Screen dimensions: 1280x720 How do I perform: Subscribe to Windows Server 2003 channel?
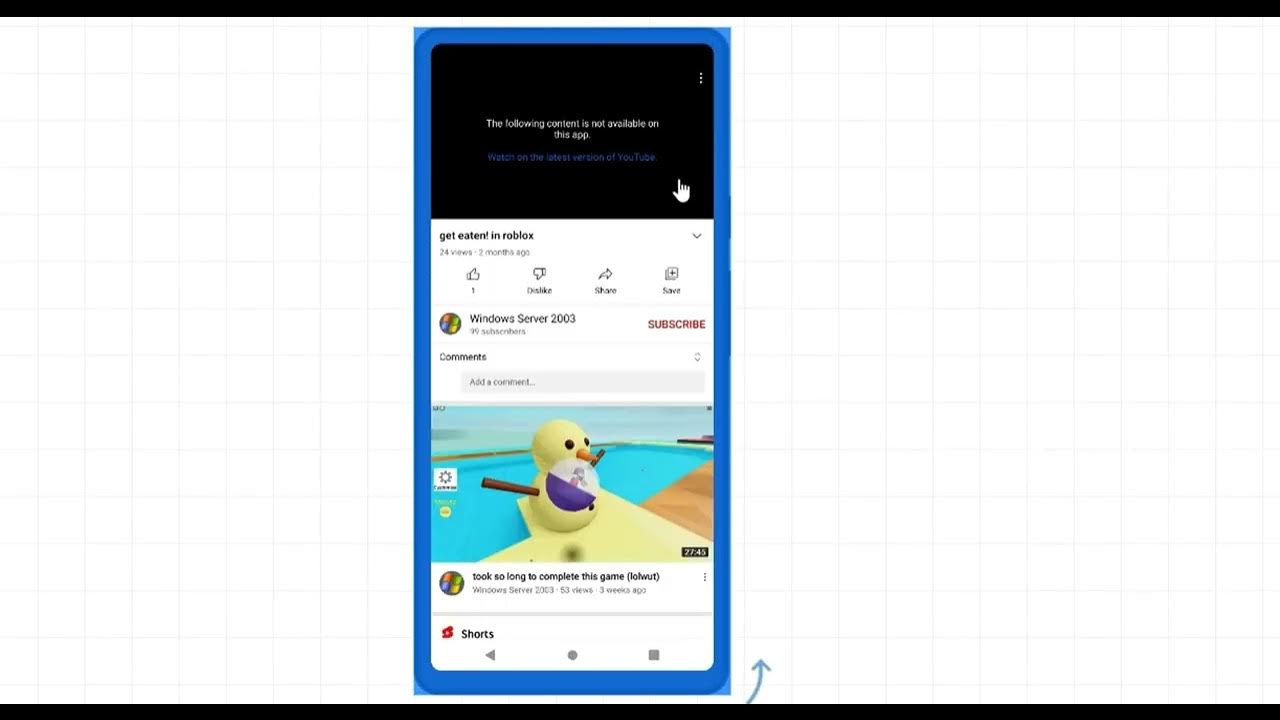pos(676,324)
